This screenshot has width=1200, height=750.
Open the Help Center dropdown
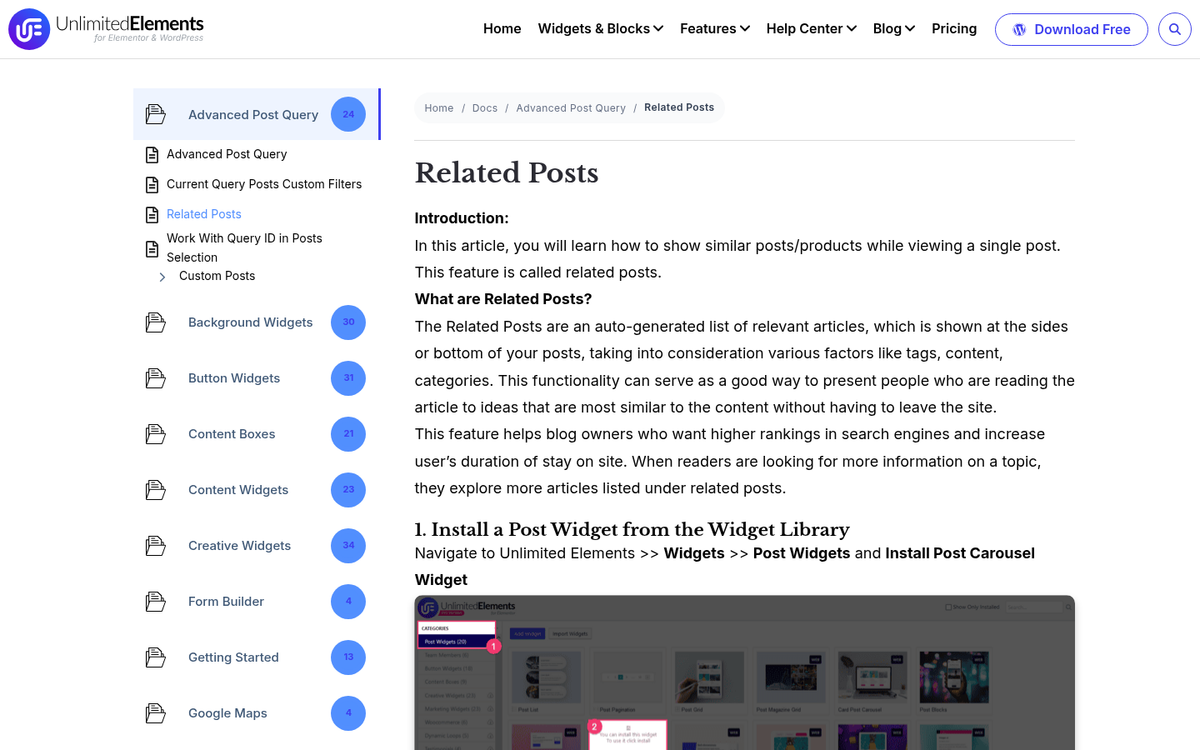click(x=811, y=29)
